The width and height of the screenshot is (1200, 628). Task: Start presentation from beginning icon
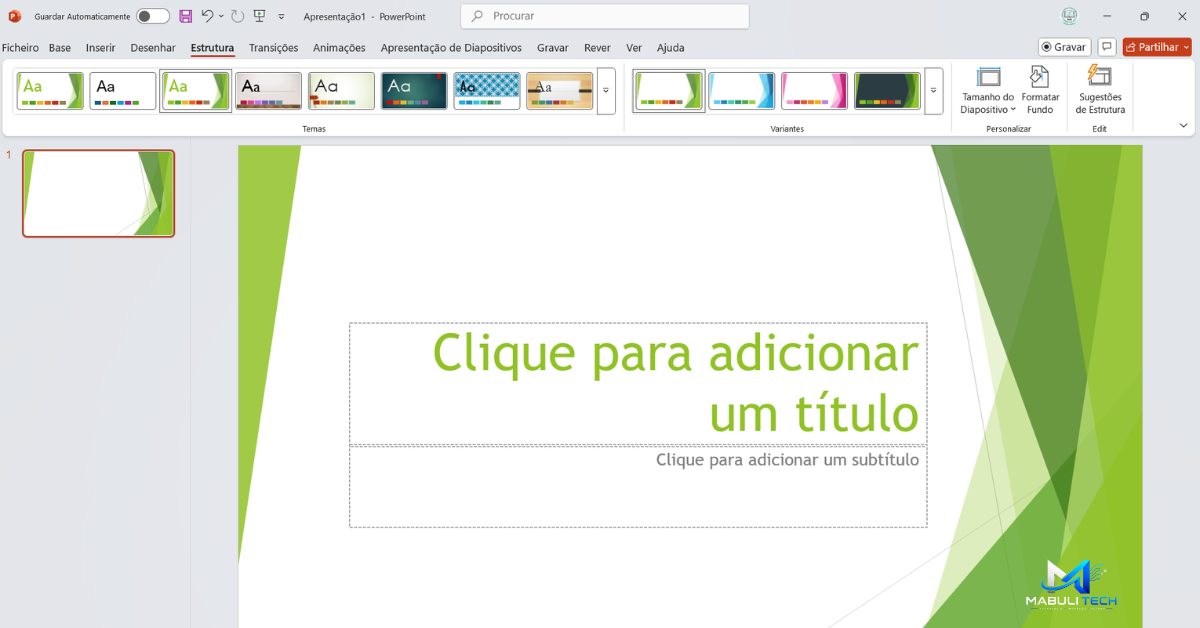(259, 16)
